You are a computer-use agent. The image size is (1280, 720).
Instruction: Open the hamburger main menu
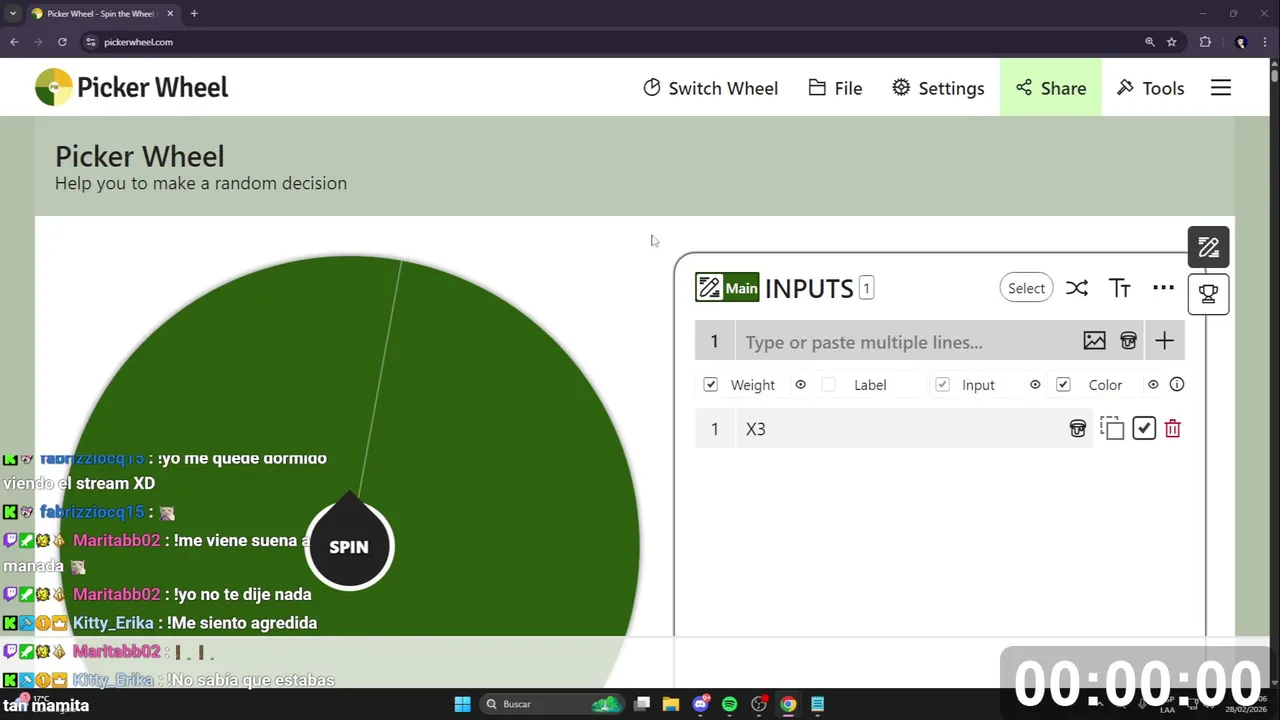[x=1221, y=88]
